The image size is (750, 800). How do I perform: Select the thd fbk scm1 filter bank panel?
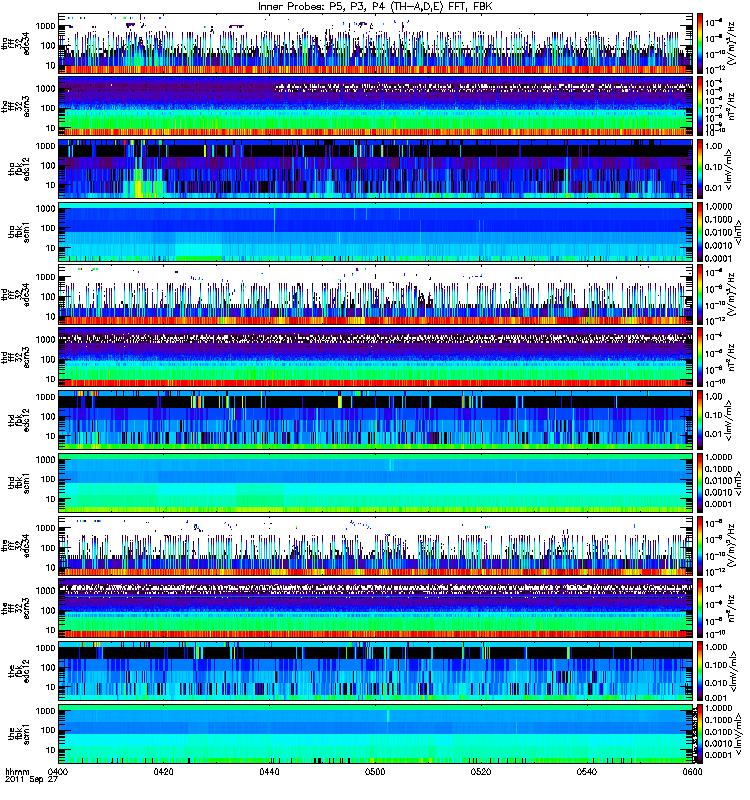[x=376, y=483]
